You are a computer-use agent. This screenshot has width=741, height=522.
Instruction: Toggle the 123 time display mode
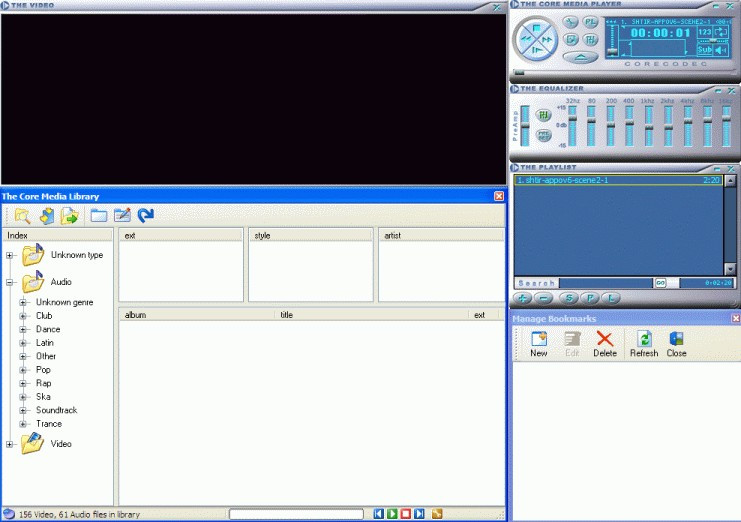(x=704, y=32)
